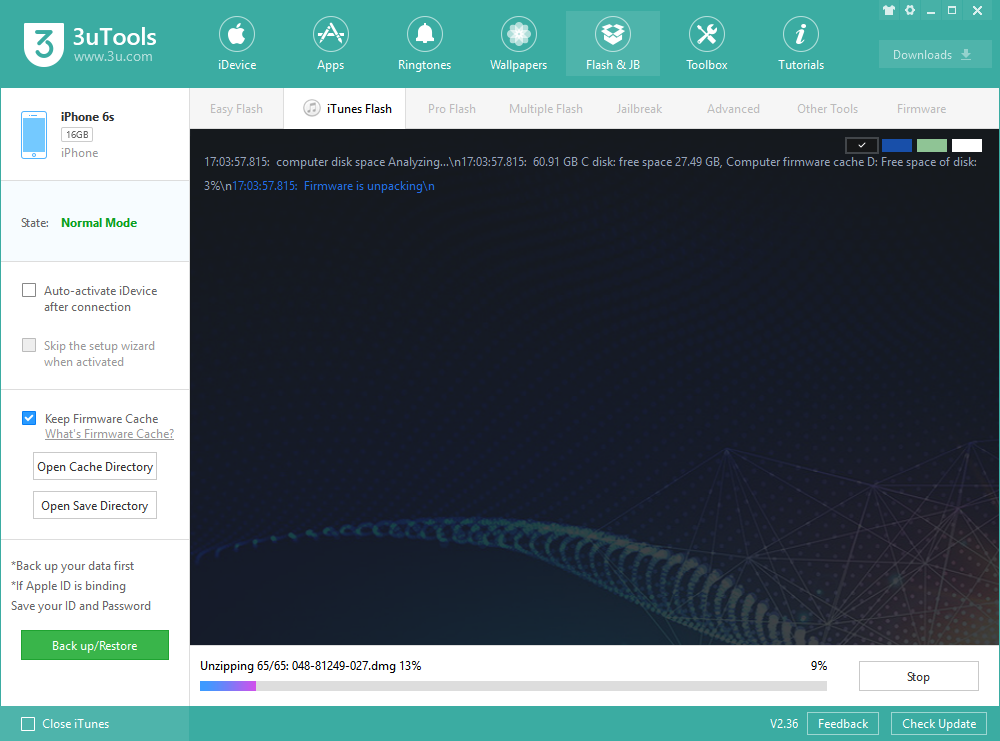Select the white log theme swatch
Screen dimensions: 1000x741
click(967, 145)
